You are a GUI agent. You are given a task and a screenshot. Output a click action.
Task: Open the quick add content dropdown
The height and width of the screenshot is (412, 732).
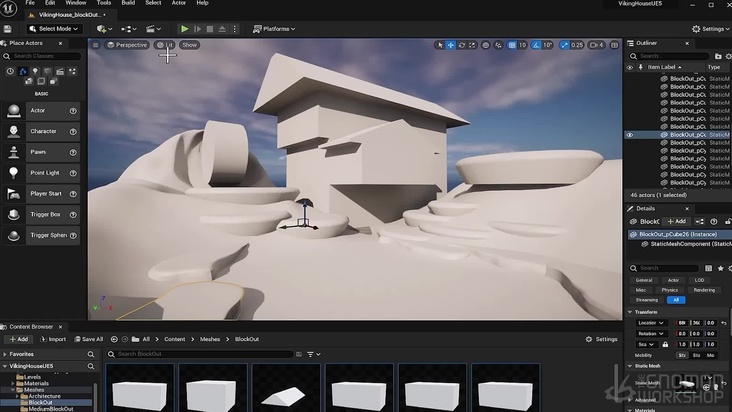coord(105,29)
